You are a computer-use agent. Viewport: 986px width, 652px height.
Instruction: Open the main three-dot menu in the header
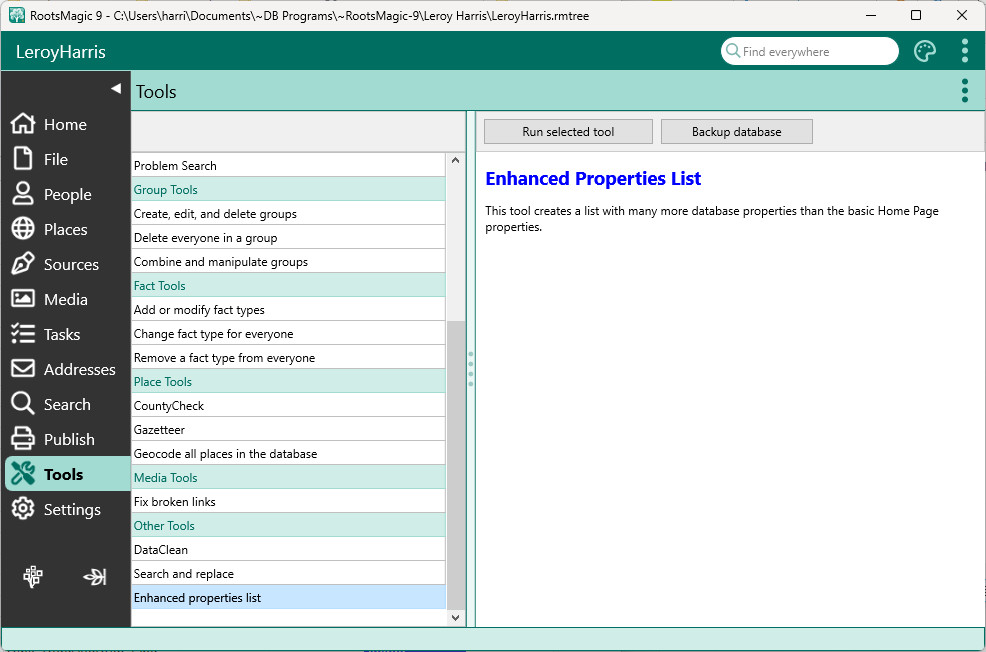[964, 51]
